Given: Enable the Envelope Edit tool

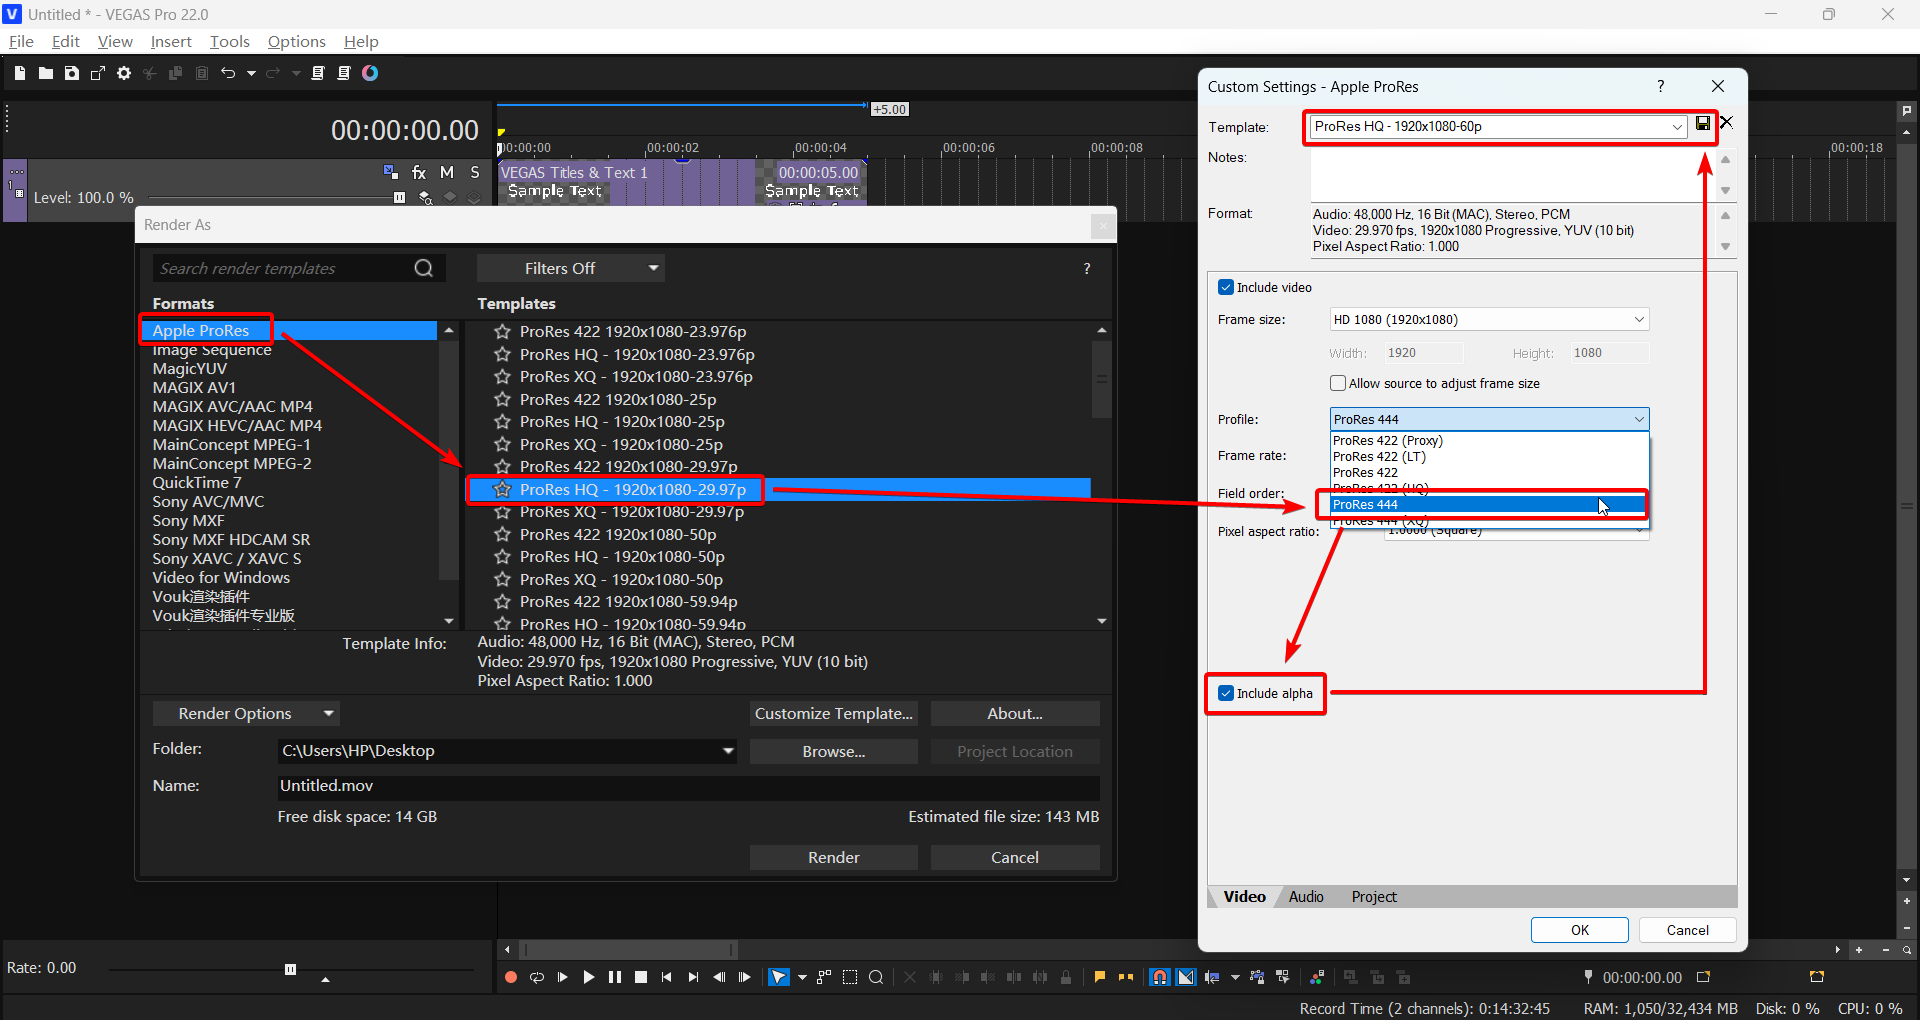Looking at the screenshot, I should tap(822, 977).
